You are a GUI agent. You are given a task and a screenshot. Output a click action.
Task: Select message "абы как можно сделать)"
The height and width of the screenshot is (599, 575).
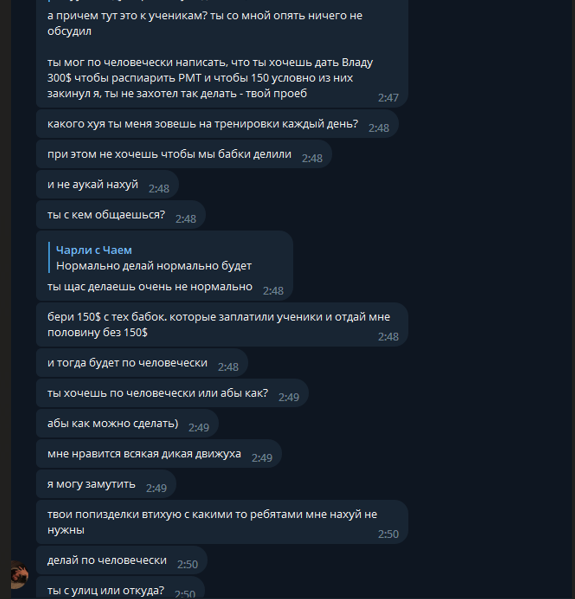127,424
